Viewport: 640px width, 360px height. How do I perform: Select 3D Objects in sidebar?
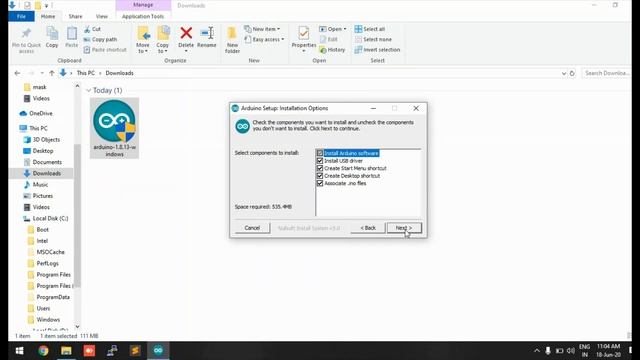[46, 140]
